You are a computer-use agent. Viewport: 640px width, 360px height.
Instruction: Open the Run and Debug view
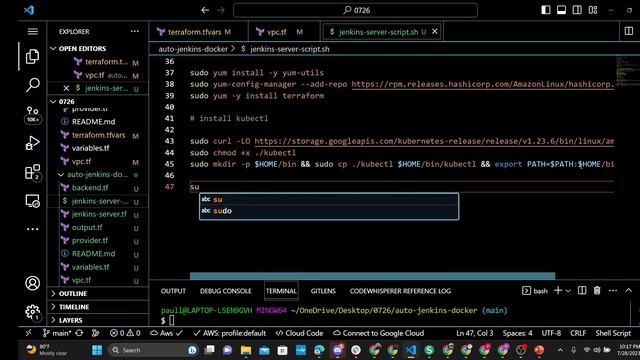[32, 143]
